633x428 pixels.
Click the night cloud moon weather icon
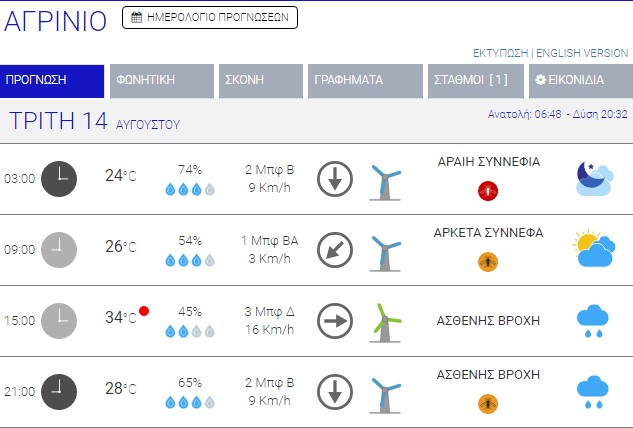tap(594, 178)
